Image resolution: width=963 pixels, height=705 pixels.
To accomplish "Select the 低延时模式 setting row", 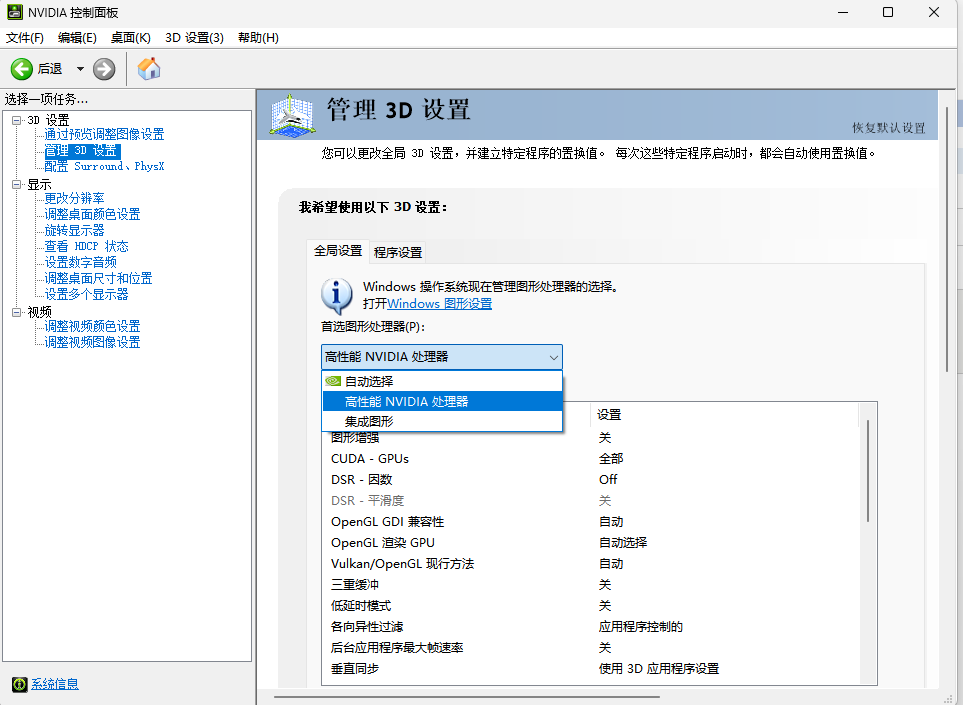I will [x=590, y=606].
